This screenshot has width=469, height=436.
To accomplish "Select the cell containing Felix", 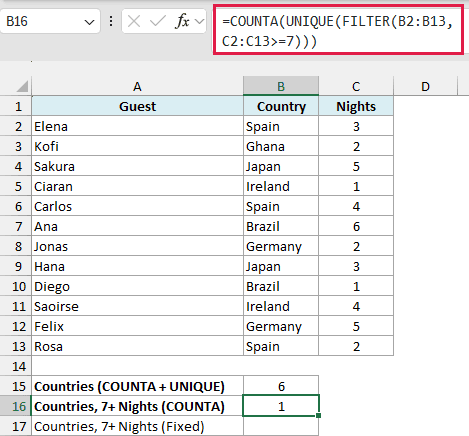I will [137, 326].
